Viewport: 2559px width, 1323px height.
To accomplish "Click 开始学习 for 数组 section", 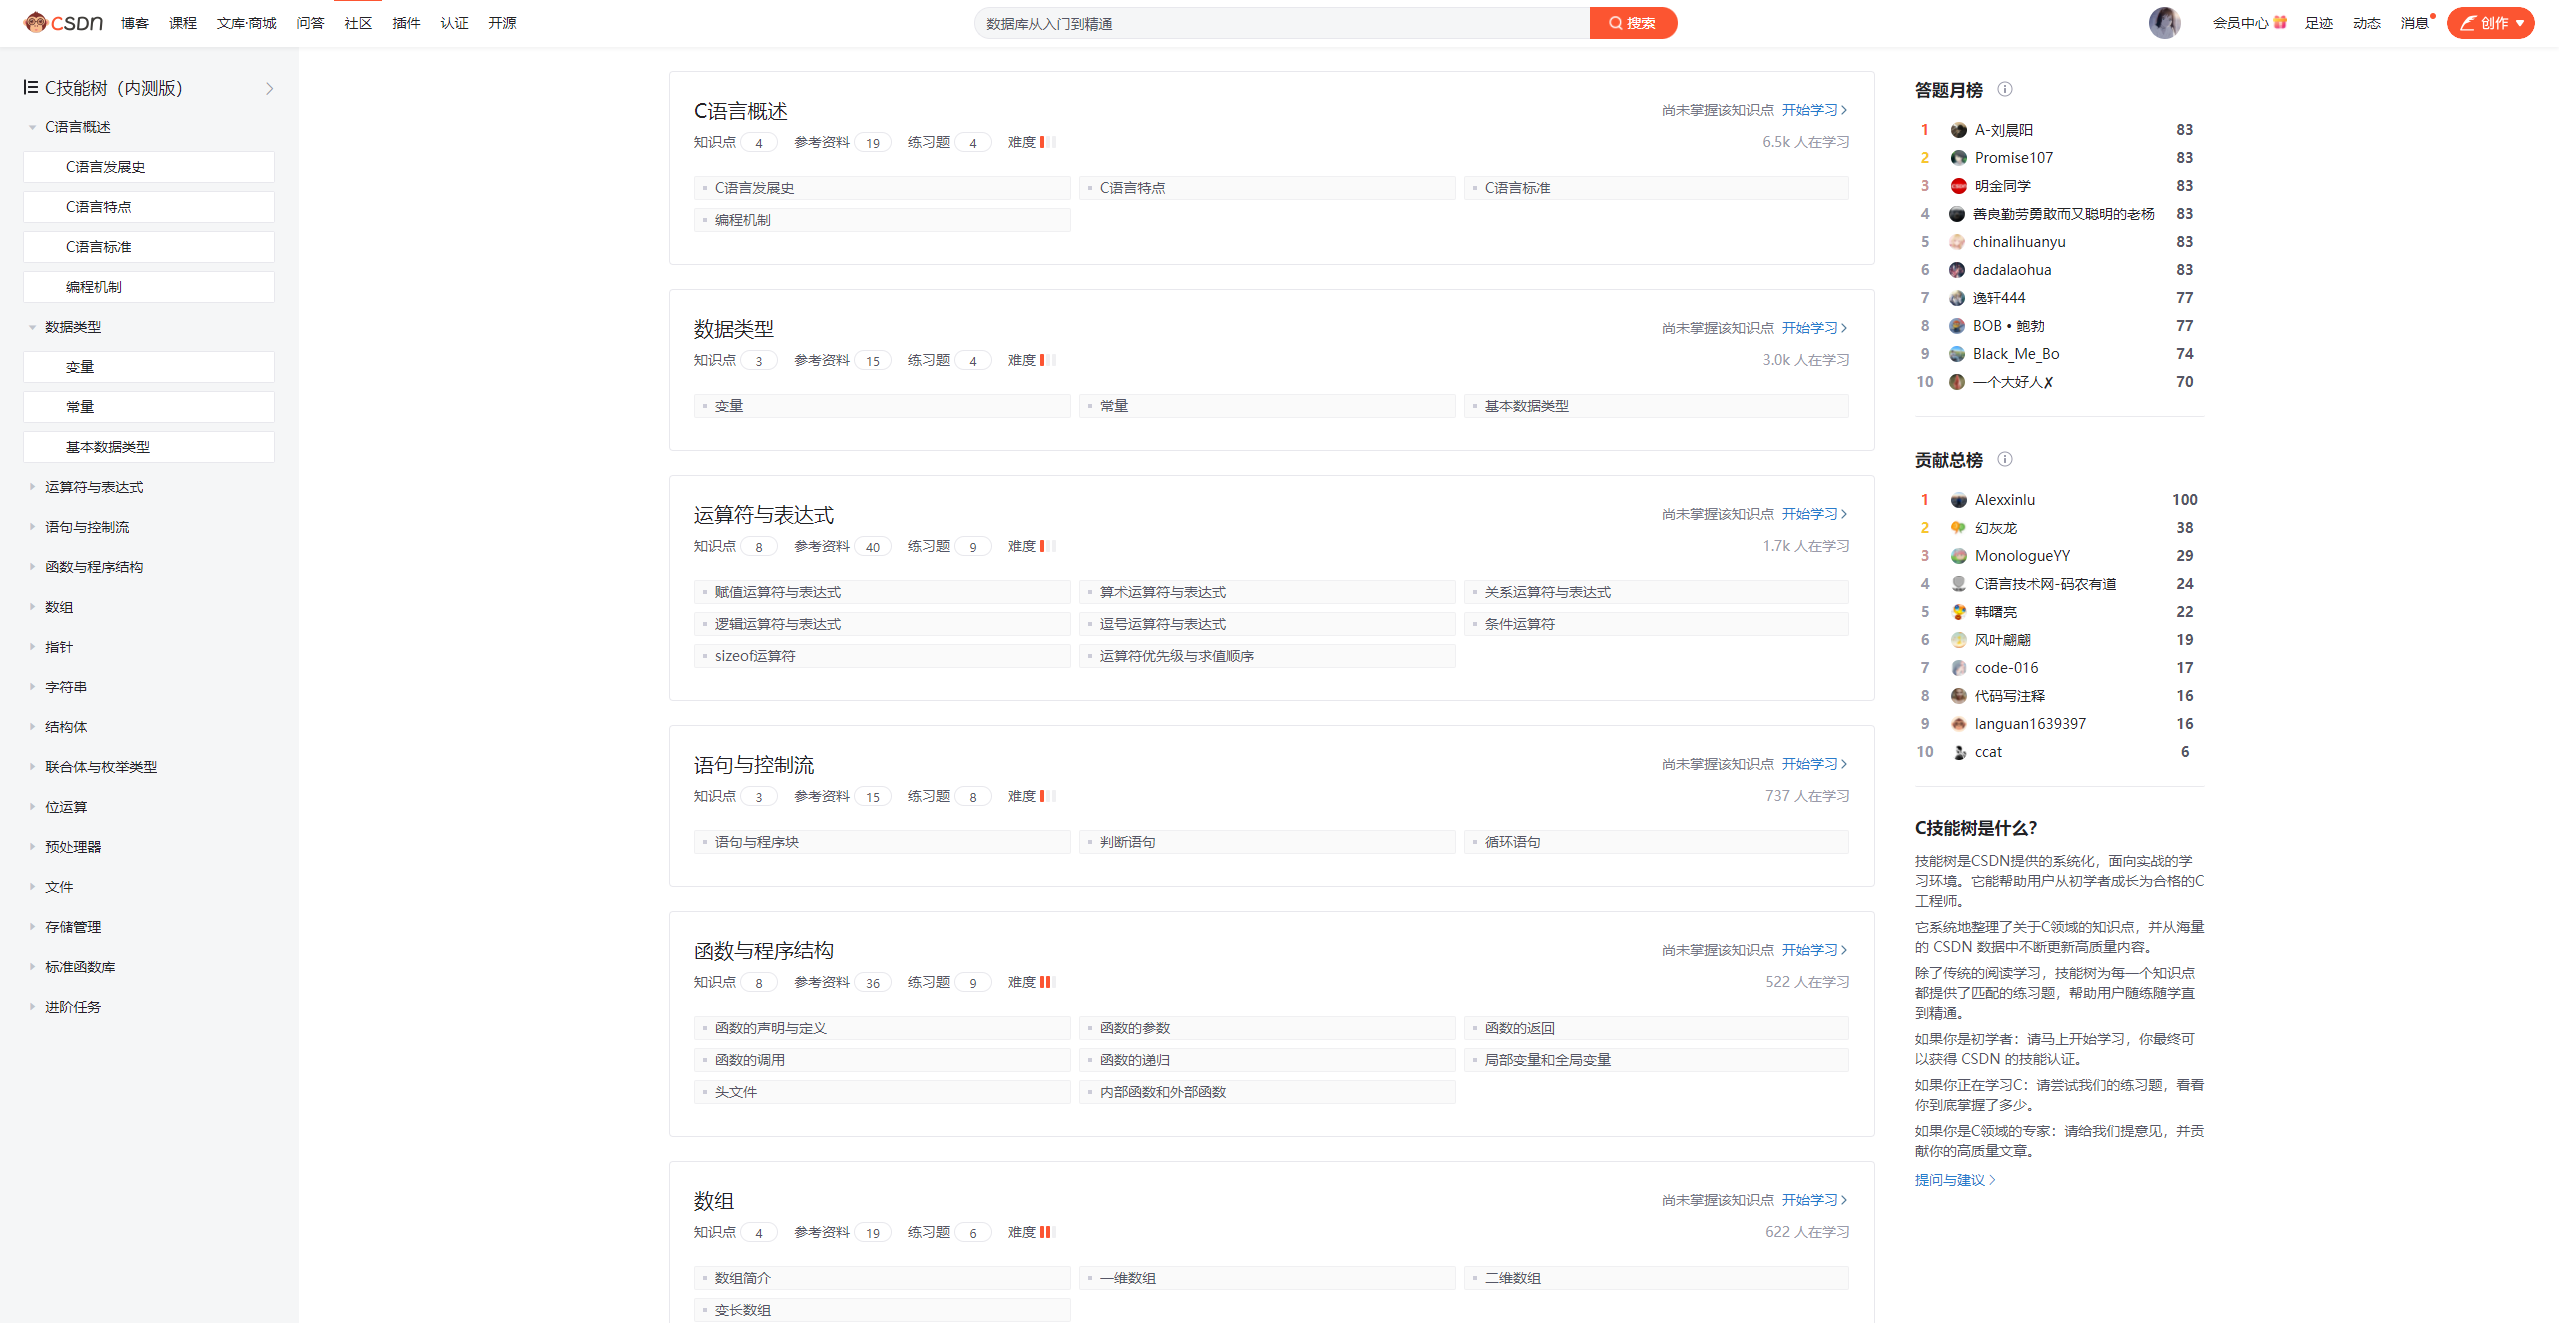I will pos(1814,1200).
